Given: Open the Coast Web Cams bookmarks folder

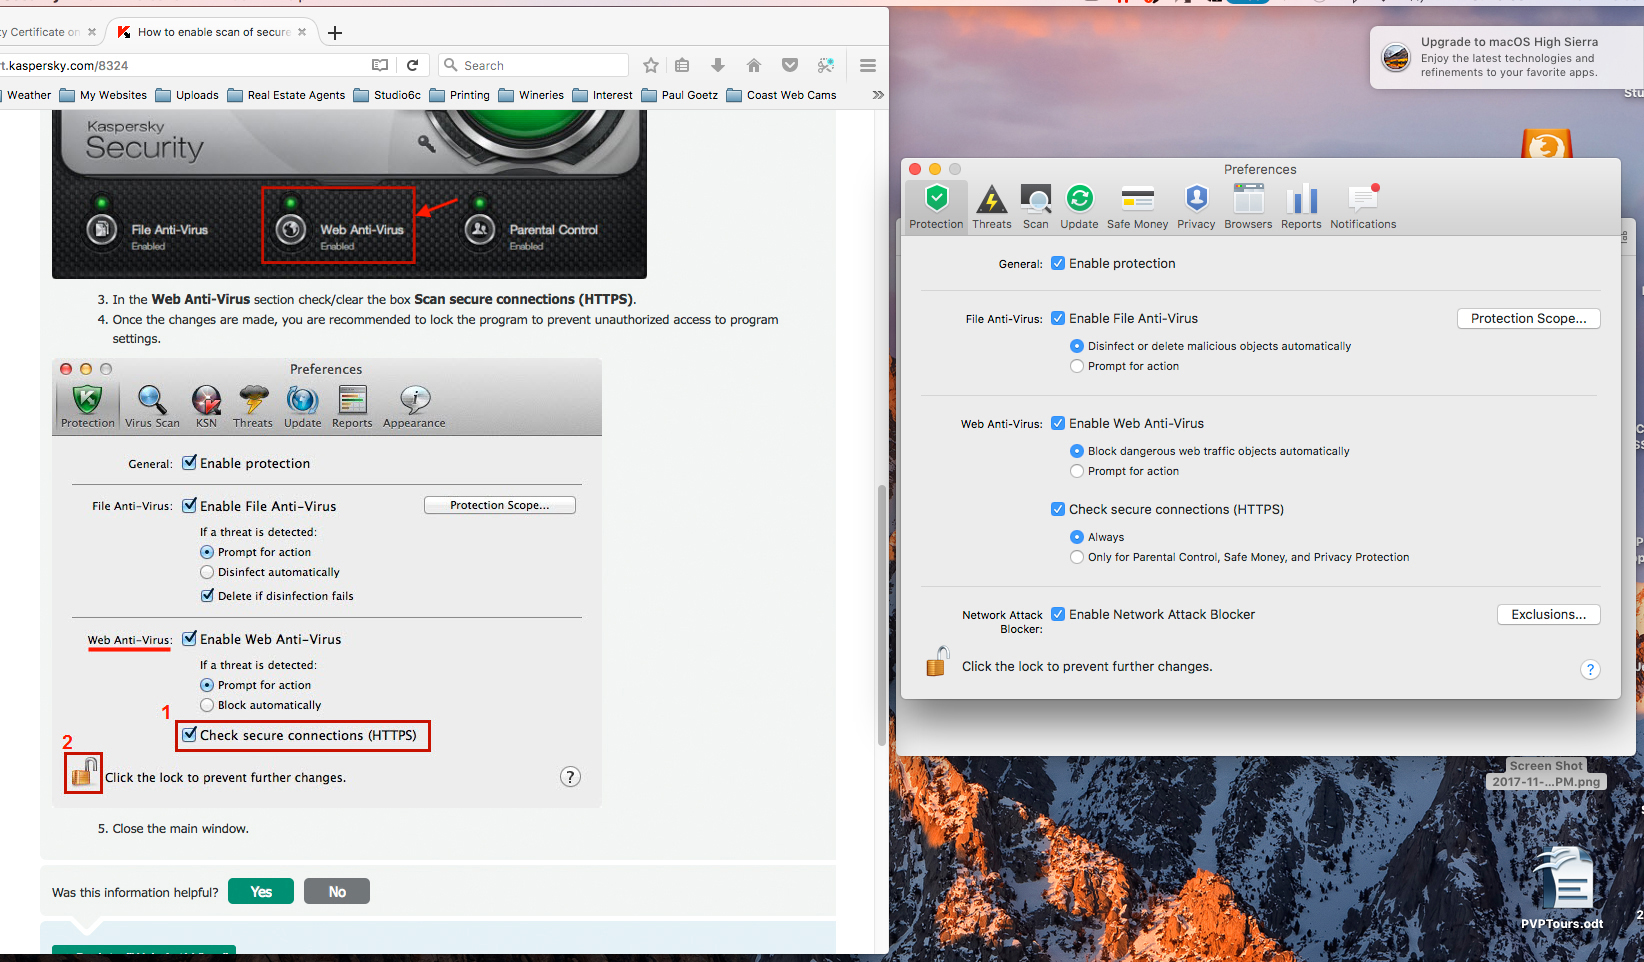Looking at the screenshot, I should [x=782, y=95].
